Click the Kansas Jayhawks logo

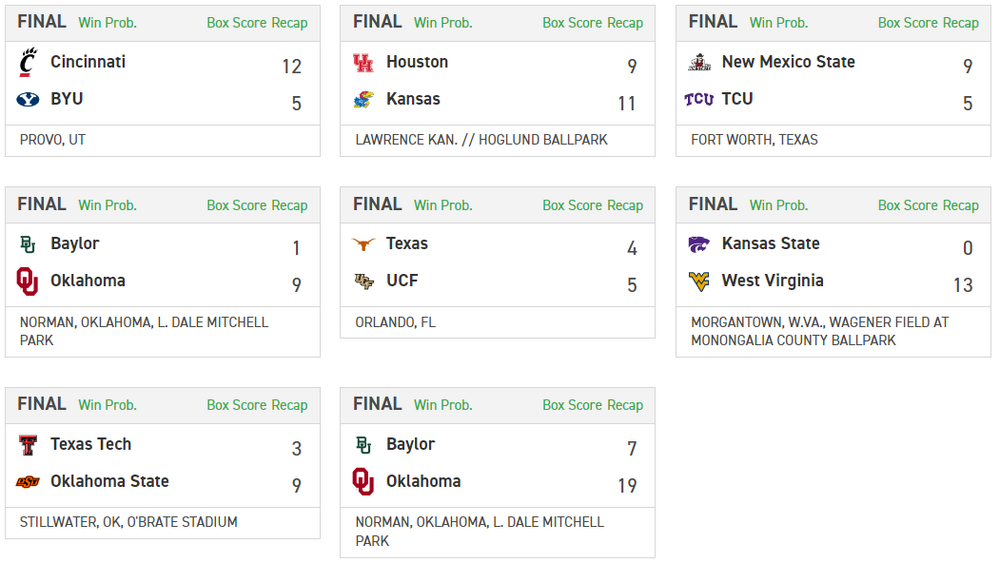[363, 99]
